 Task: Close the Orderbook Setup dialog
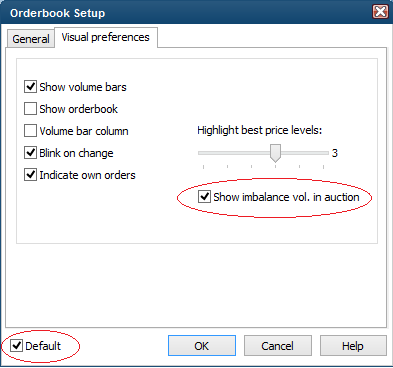pos(380,12)
